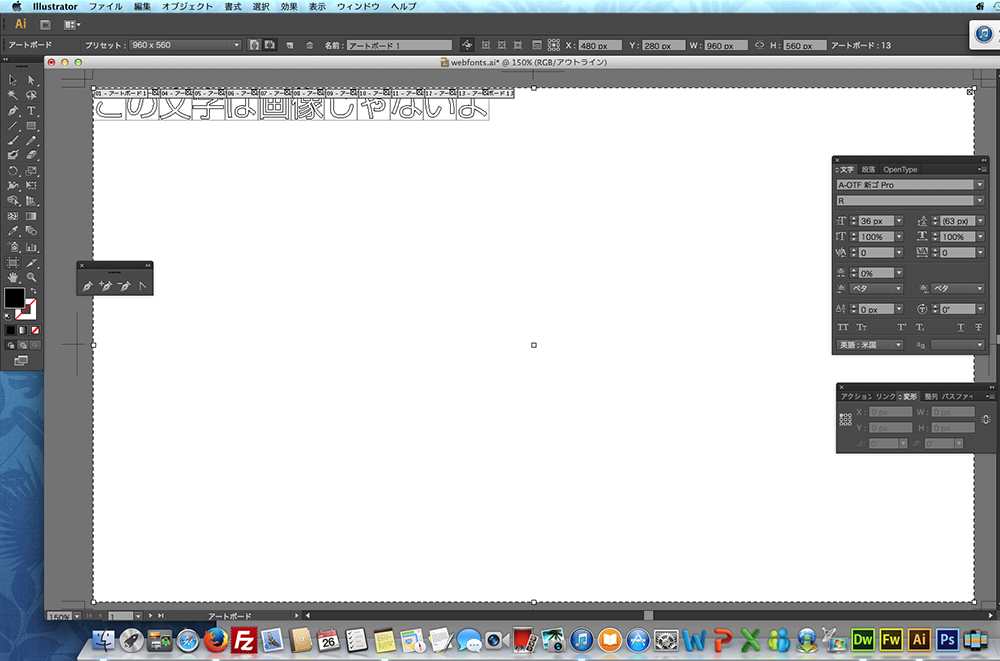Toggle portrait artboard orientation
Viewport: 1000px width, 661px height.
pyautogui.click(x=254, y=45)
